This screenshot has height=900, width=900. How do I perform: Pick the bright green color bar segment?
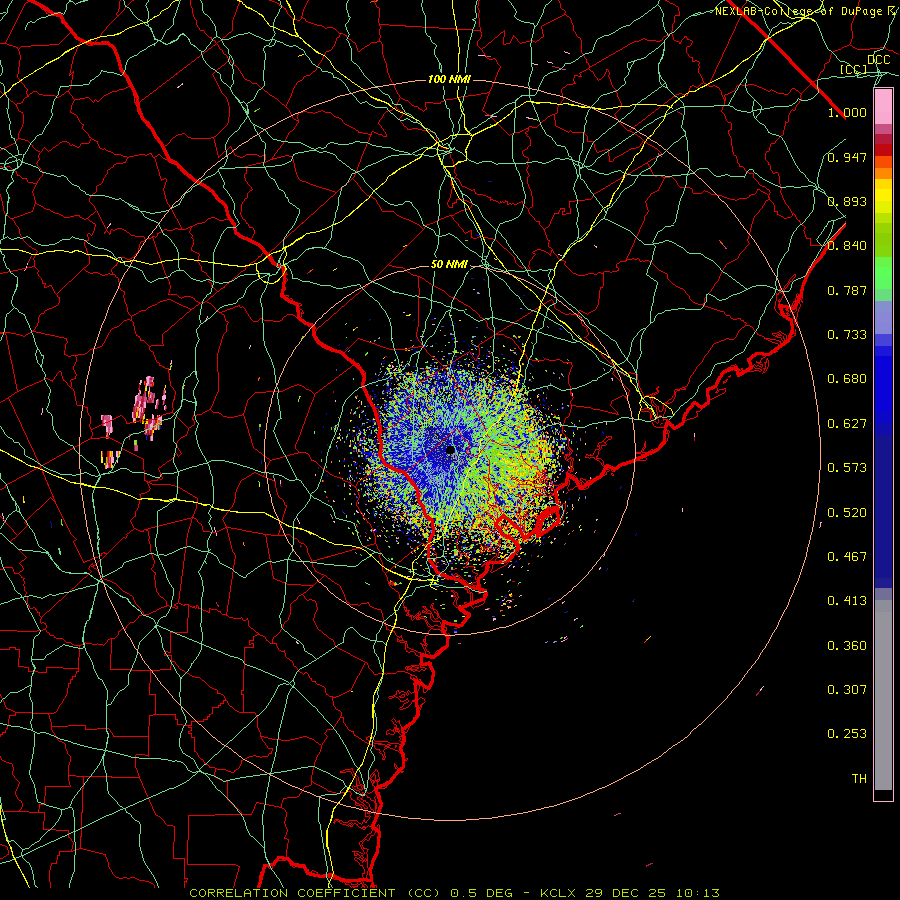[883, 273]
